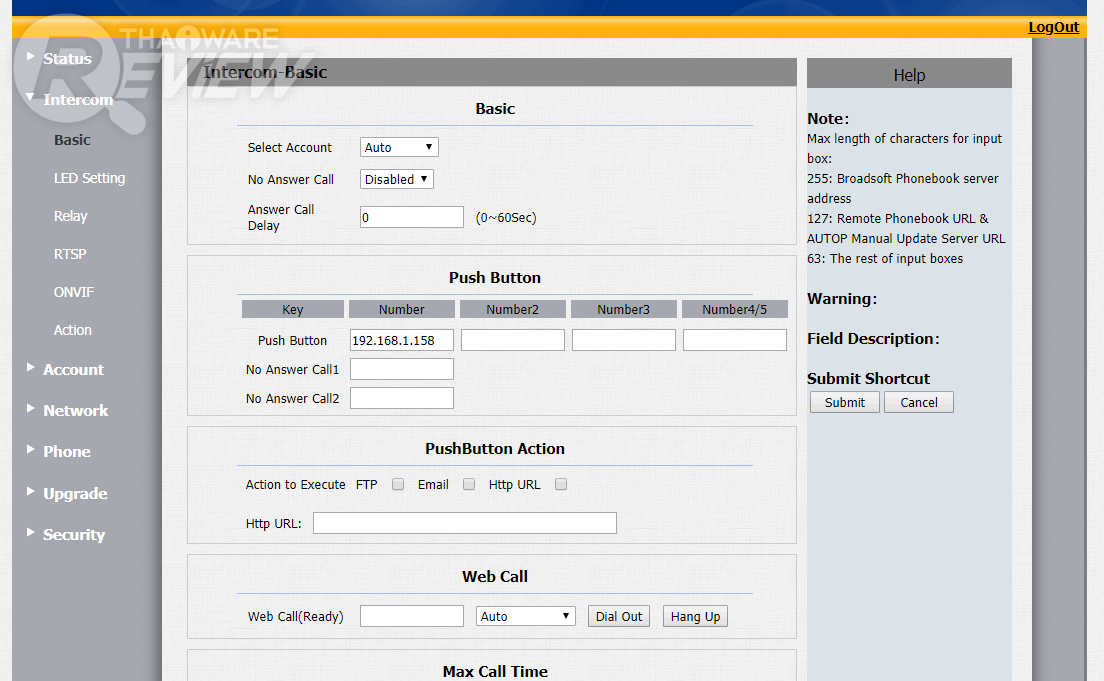The height and width of the screenshot is (681, 1104).
Task: Click the Intercom-Basic page title
Action: 265,72
